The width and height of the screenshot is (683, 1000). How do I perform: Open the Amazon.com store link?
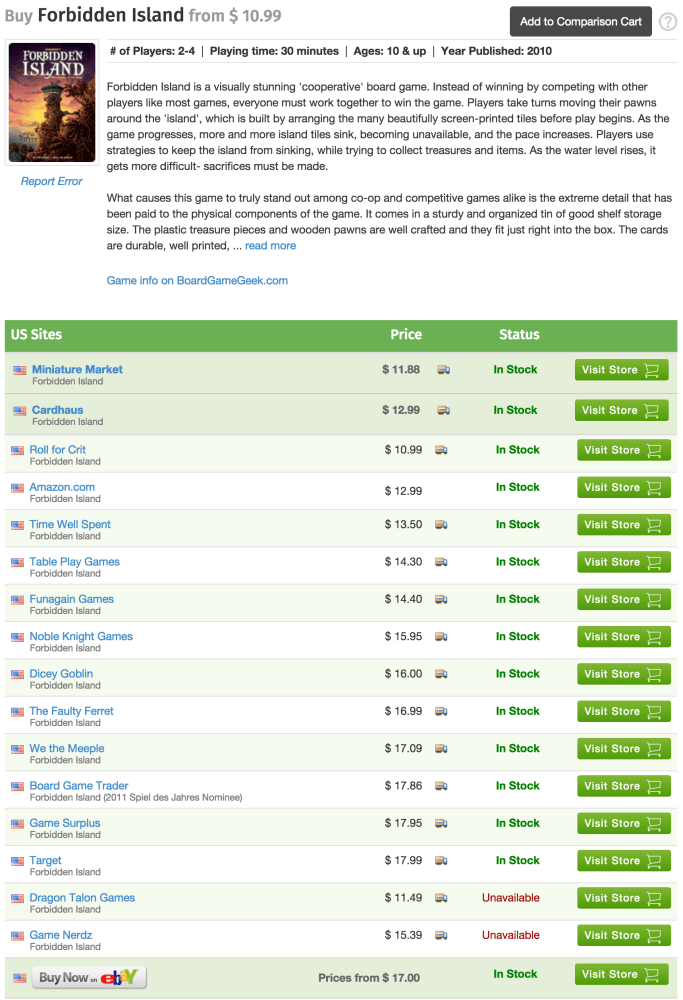(62, 487)
